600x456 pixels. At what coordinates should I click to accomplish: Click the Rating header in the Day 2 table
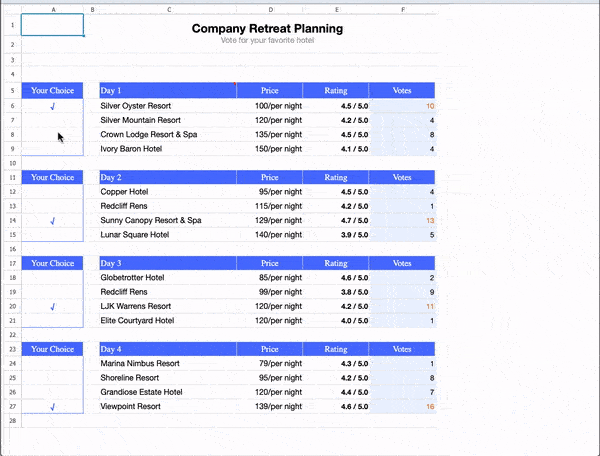click(x=336, y=177)
